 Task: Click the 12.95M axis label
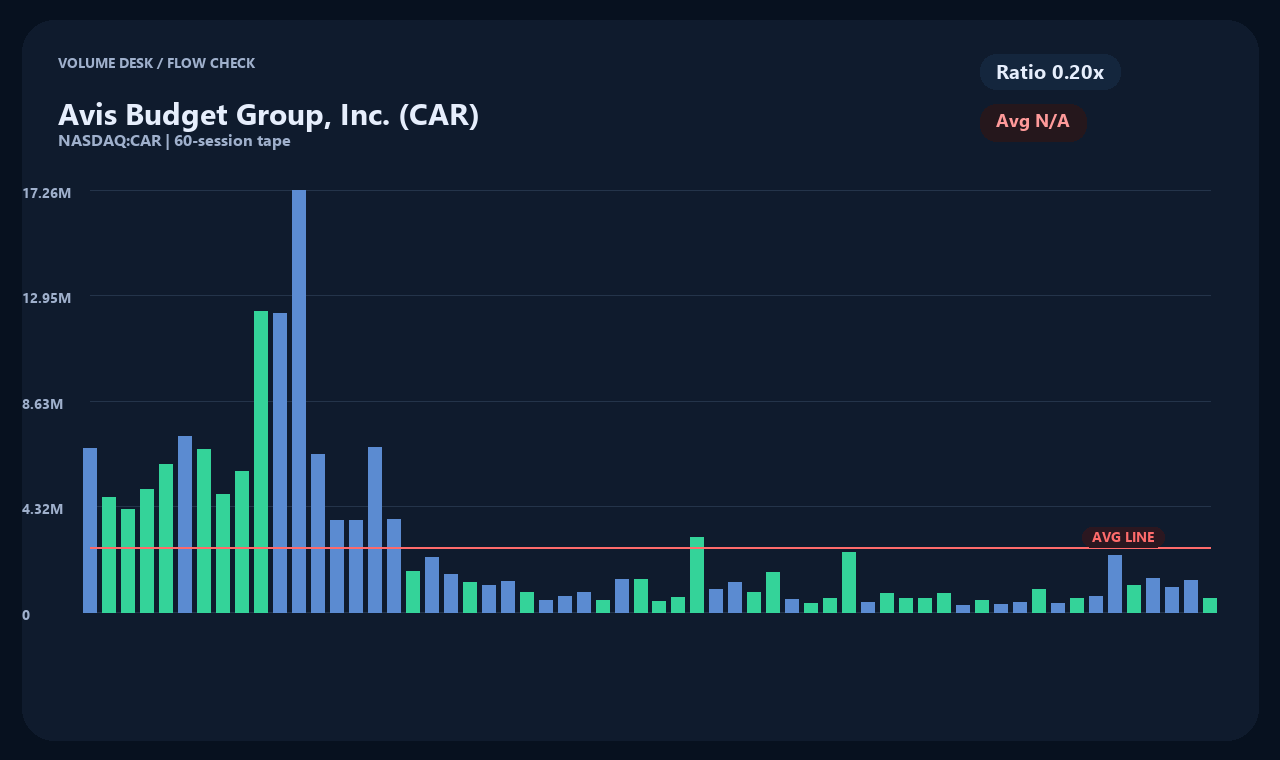coord(46,298)
